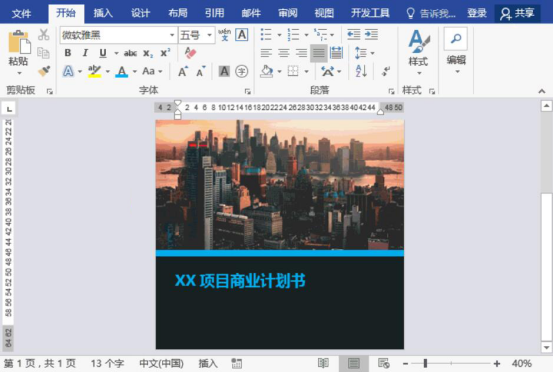Screen dimensions: 554x373
Task: Click the Tell Me (告诉我) box
Action: point(431,13)
